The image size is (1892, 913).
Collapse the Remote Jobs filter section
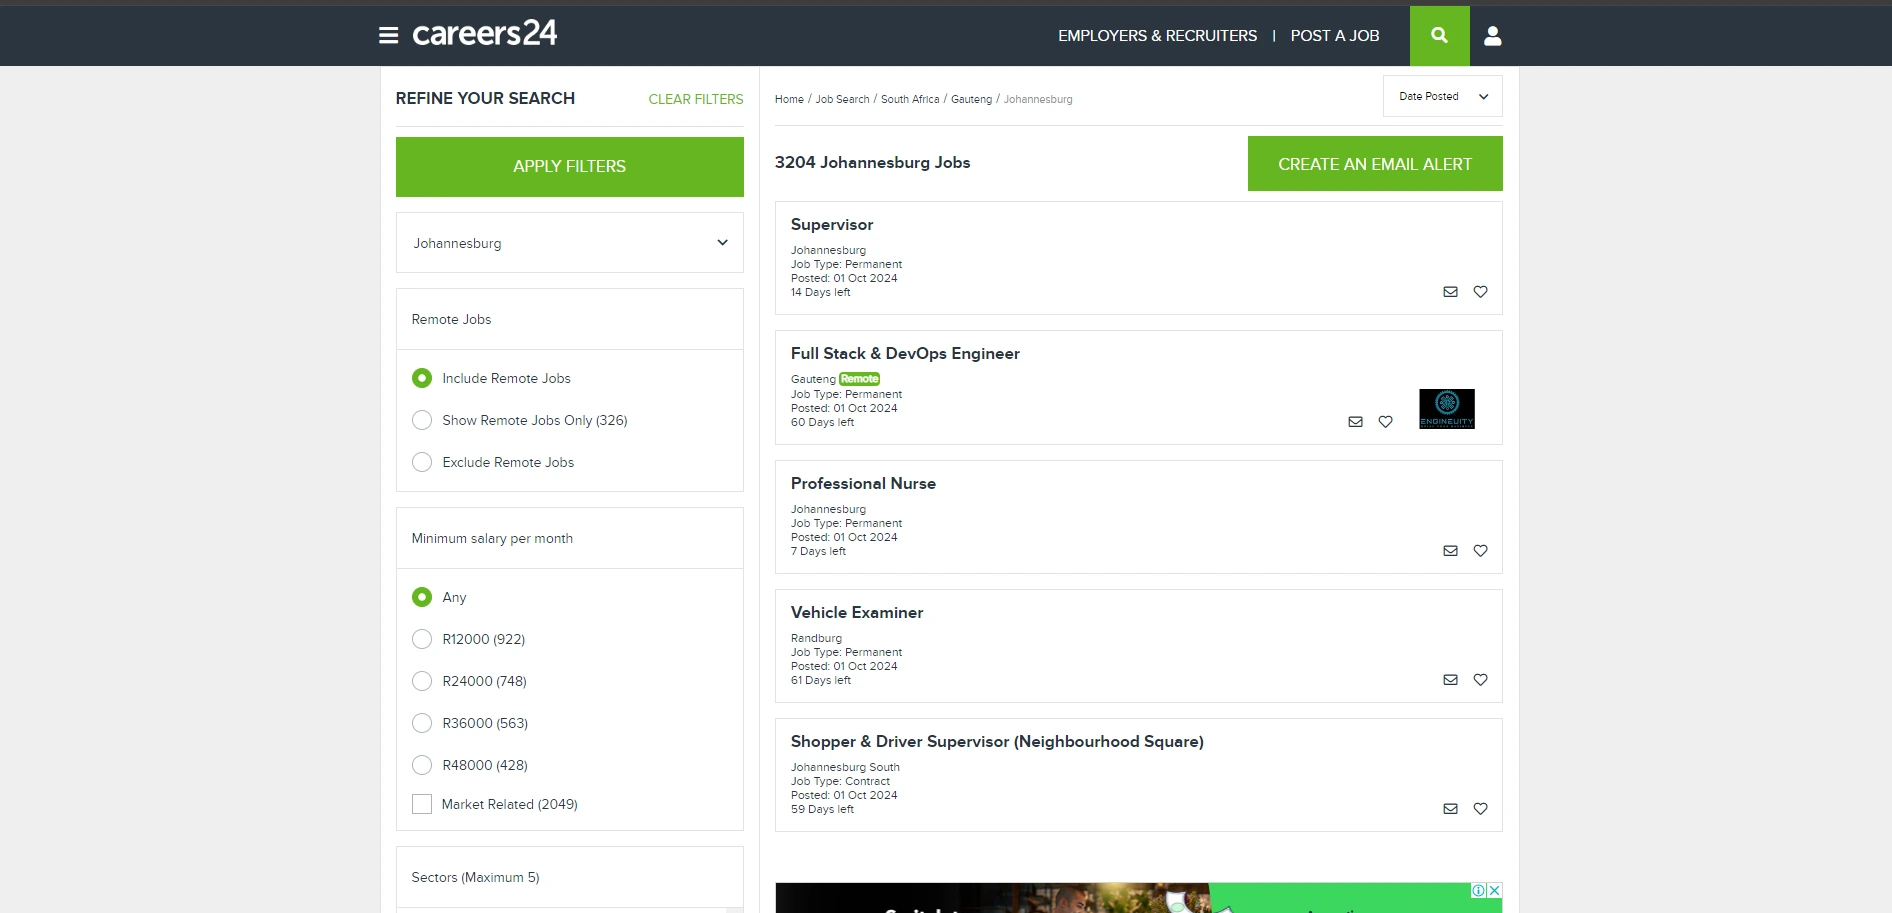pos(570,319)
